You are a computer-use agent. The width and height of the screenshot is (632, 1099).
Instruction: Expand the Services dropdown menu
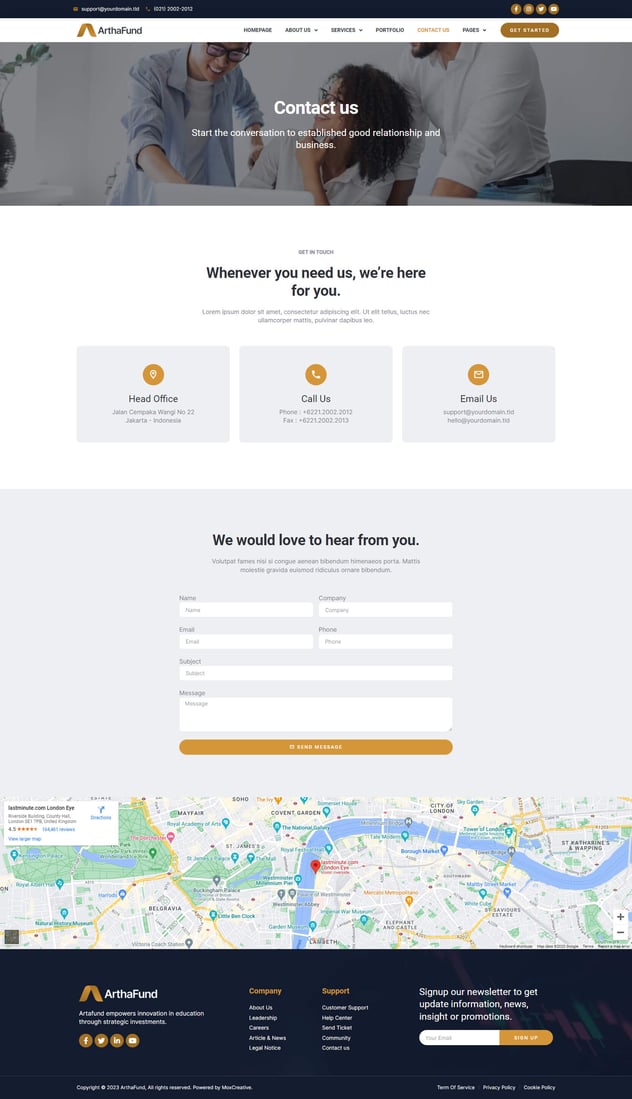pos(347,30)
